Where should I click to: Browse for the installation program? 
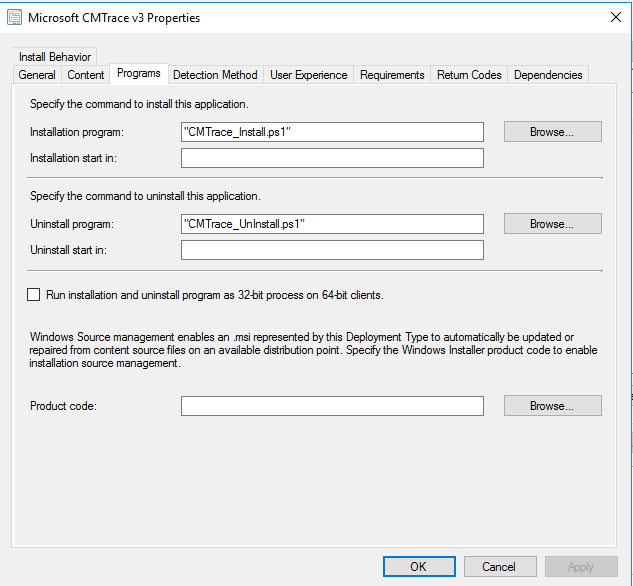pyautogui.click(x=553, y=132)
